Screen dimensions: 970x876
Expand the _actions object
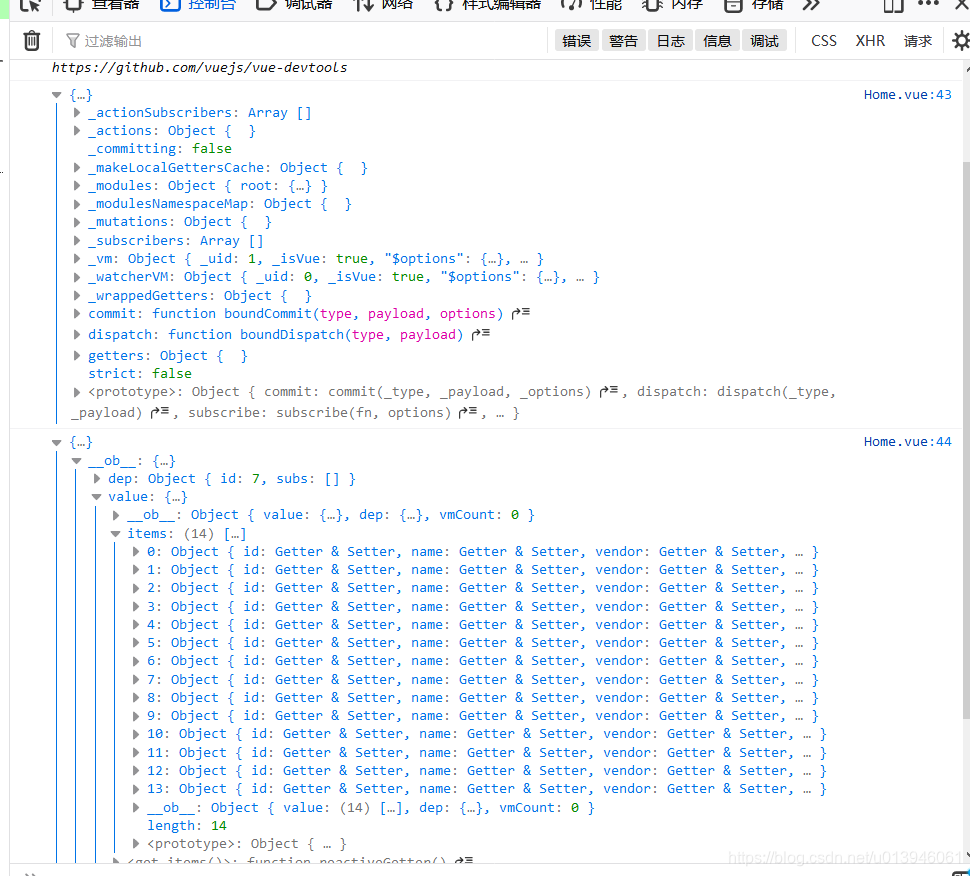77,131
